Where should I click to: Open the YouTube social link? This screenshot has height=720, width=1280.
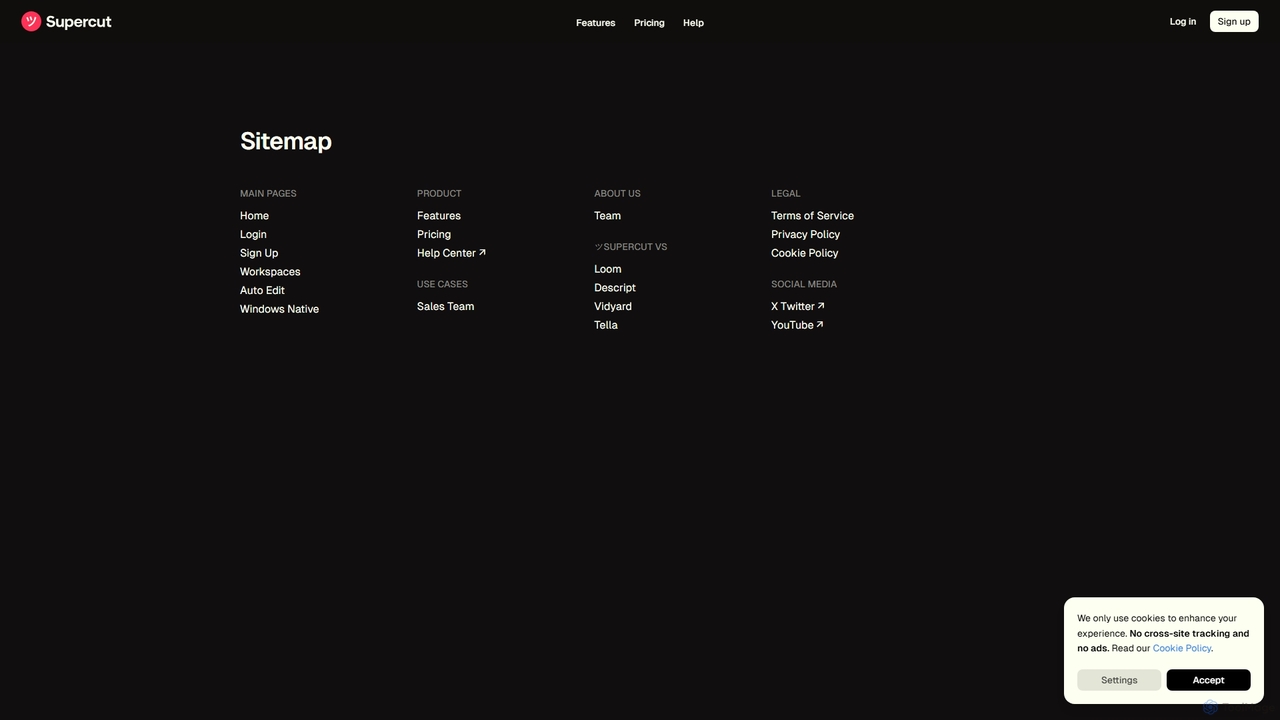[797, 325]
